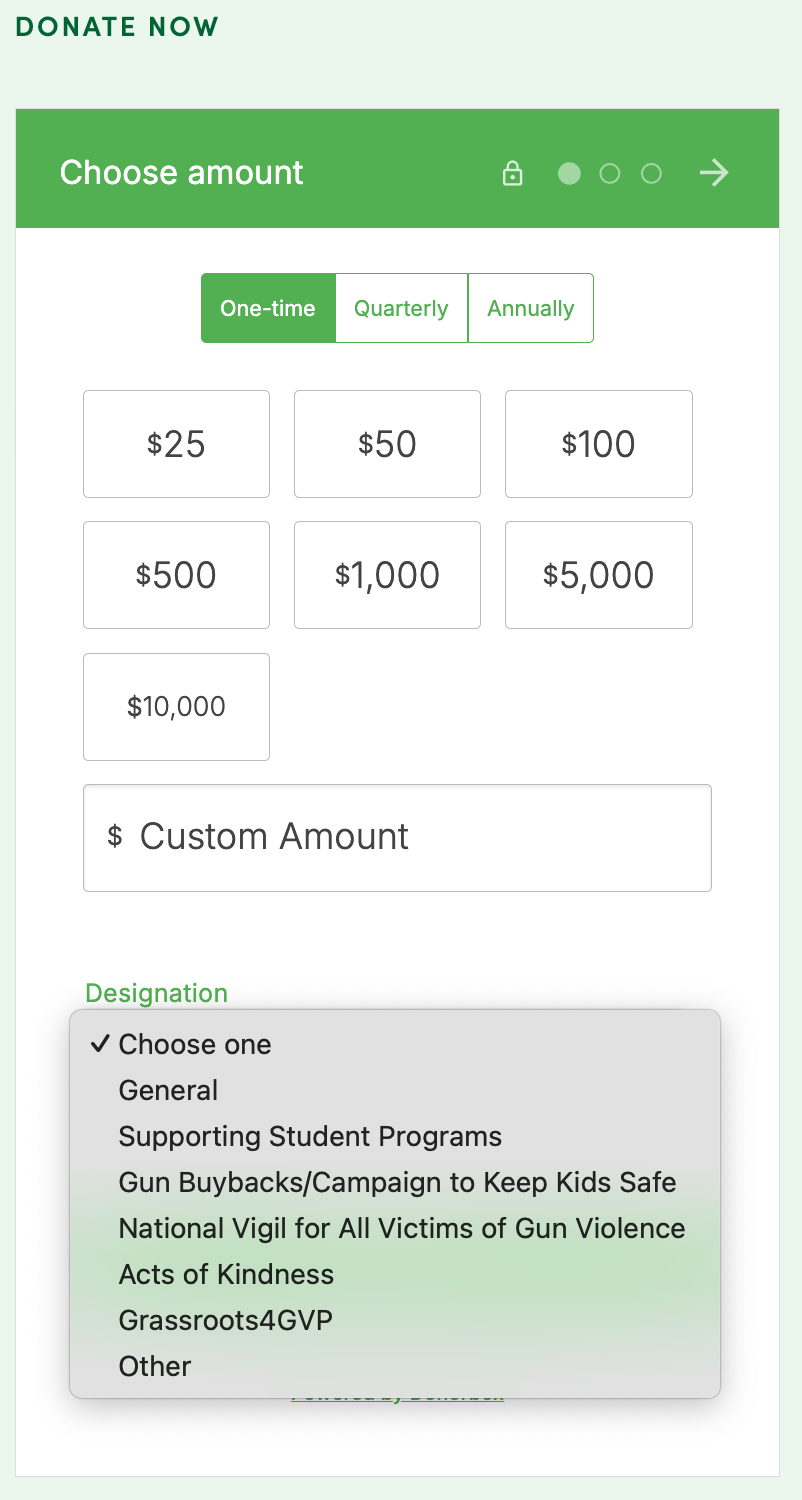Click the Custom Amount input field
802x1500 pixels.
click(397, 837)
